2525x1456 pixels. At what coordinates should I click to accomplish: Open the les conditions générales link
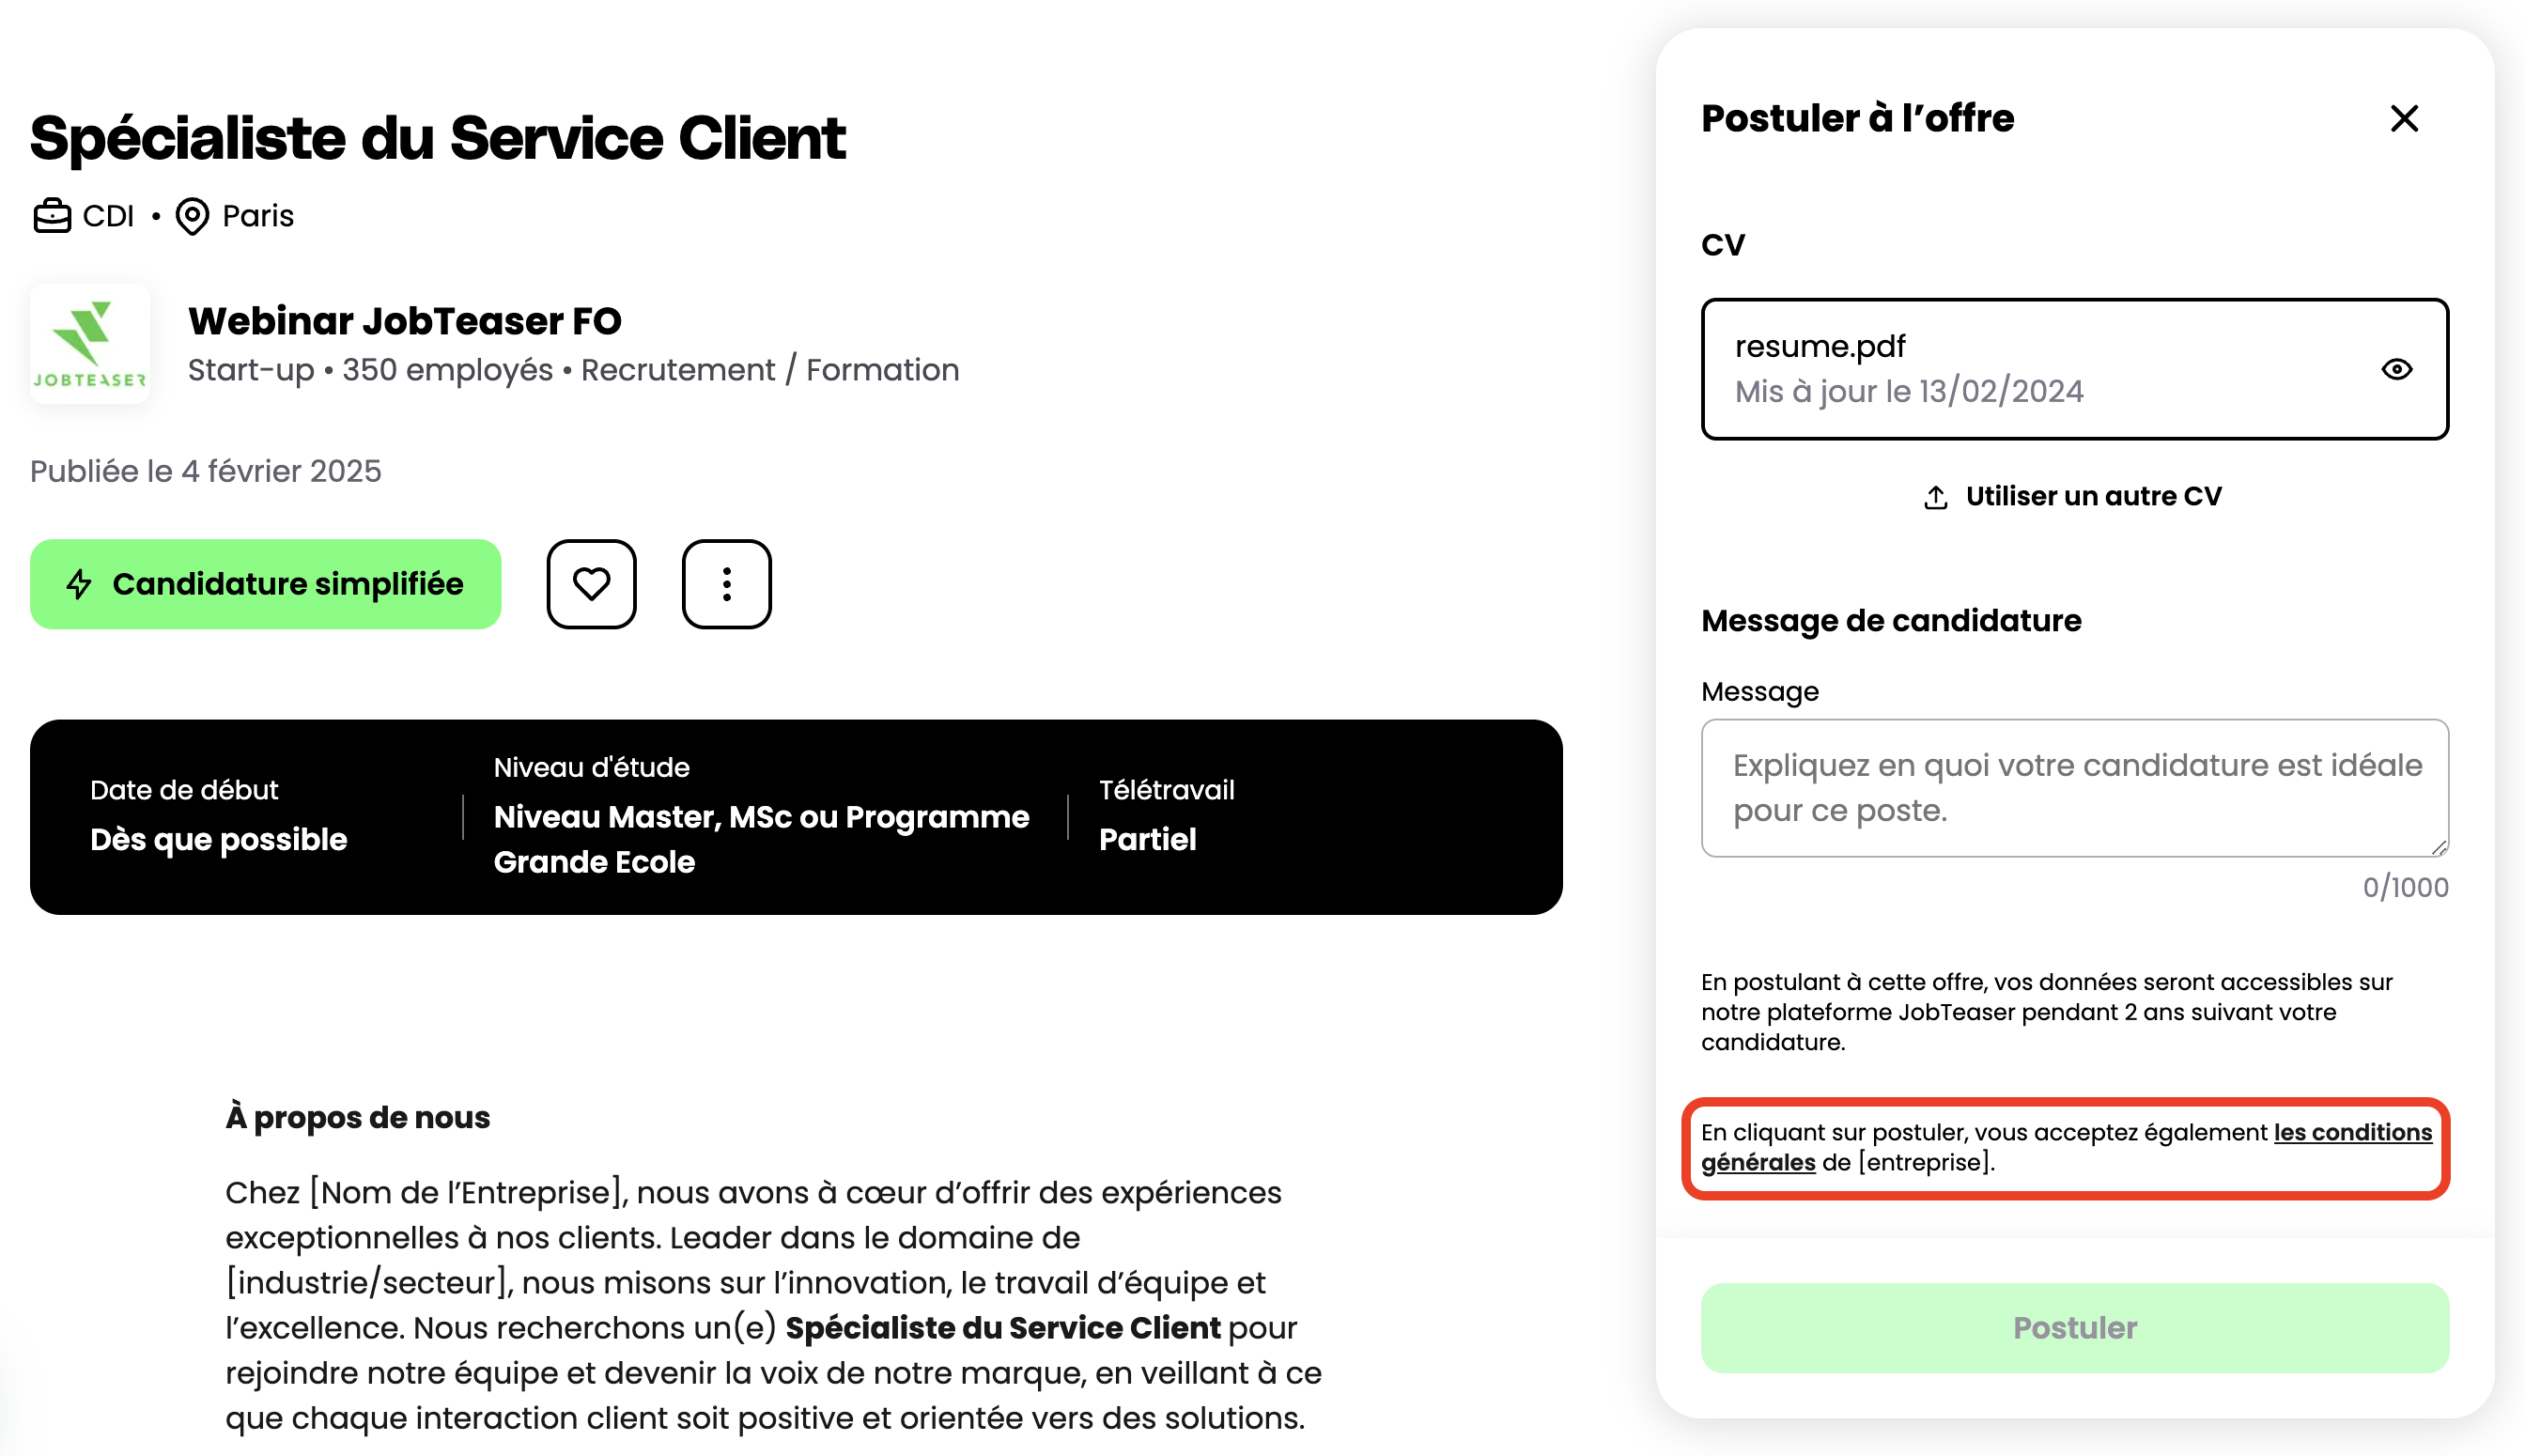(x=2066, y=1147)
